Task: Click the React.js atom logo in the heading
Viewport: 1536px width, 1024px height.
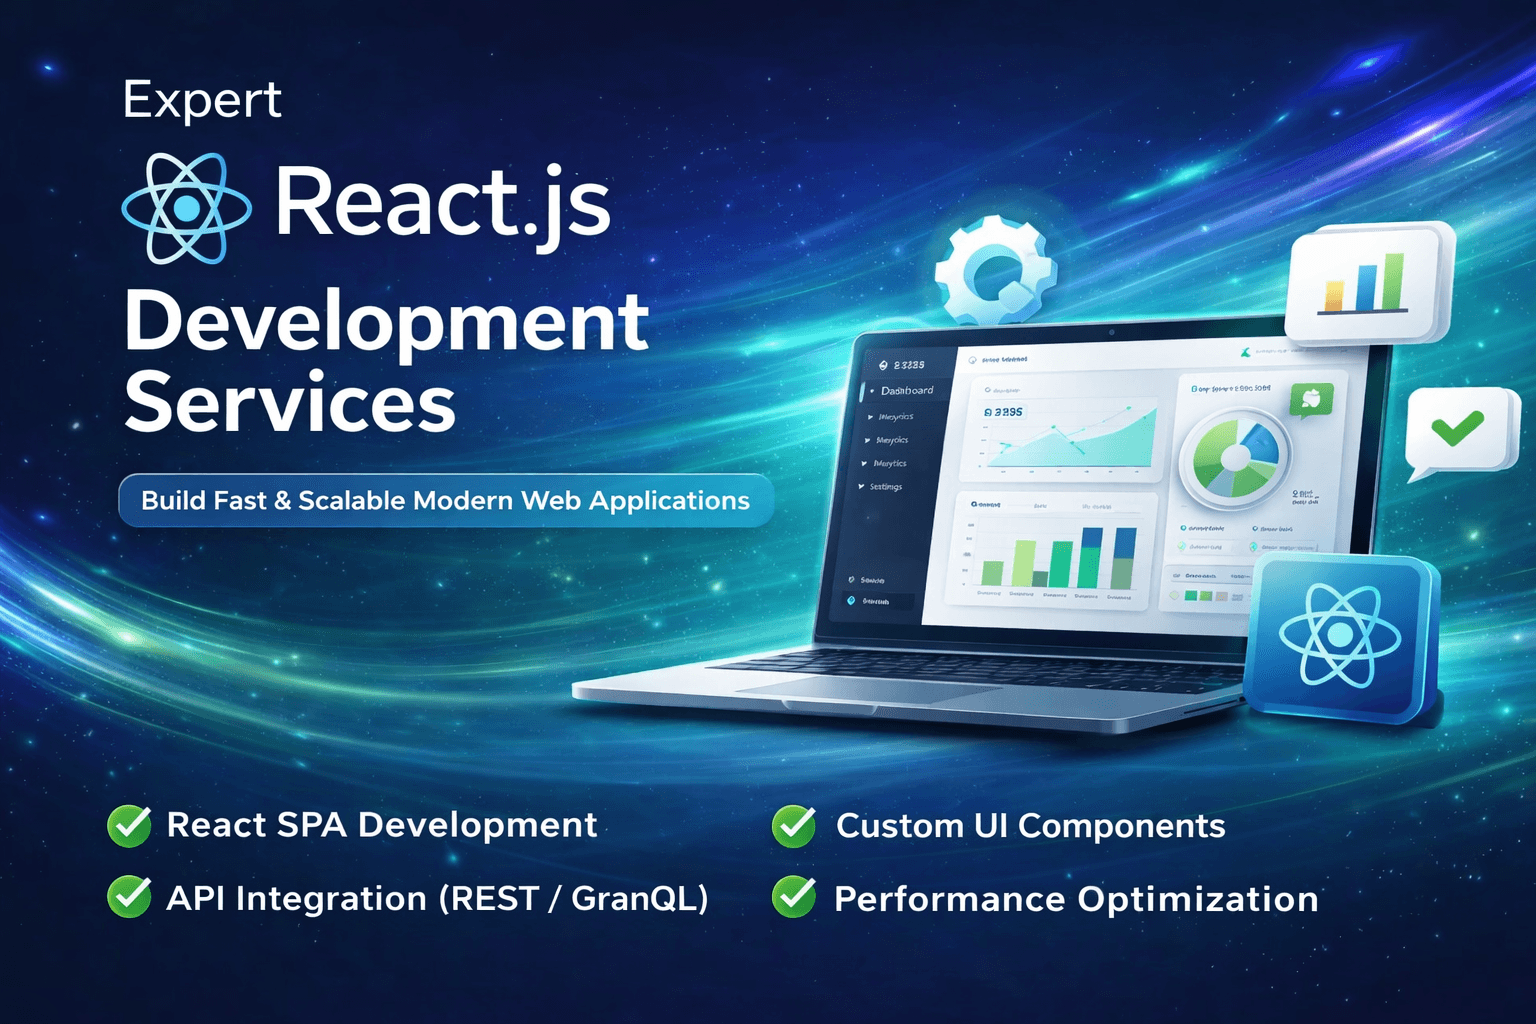Action: [x=186, y=208]
